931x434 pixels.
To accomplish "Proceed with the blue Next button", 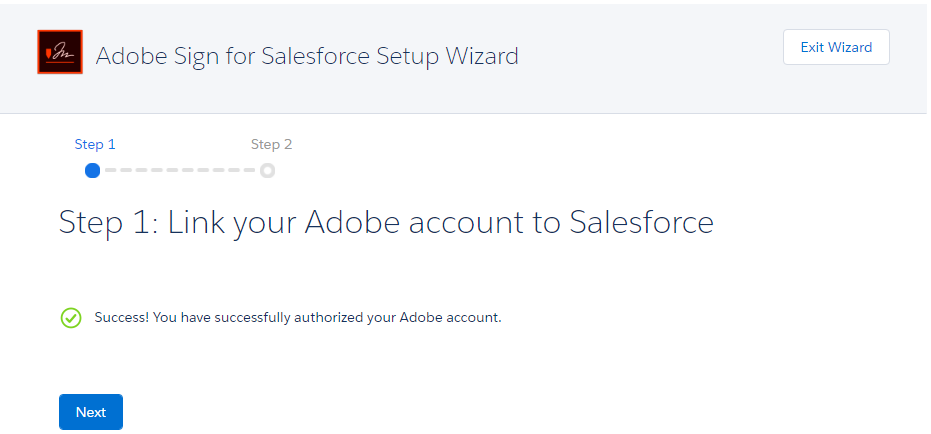I will tap(91, 412).
